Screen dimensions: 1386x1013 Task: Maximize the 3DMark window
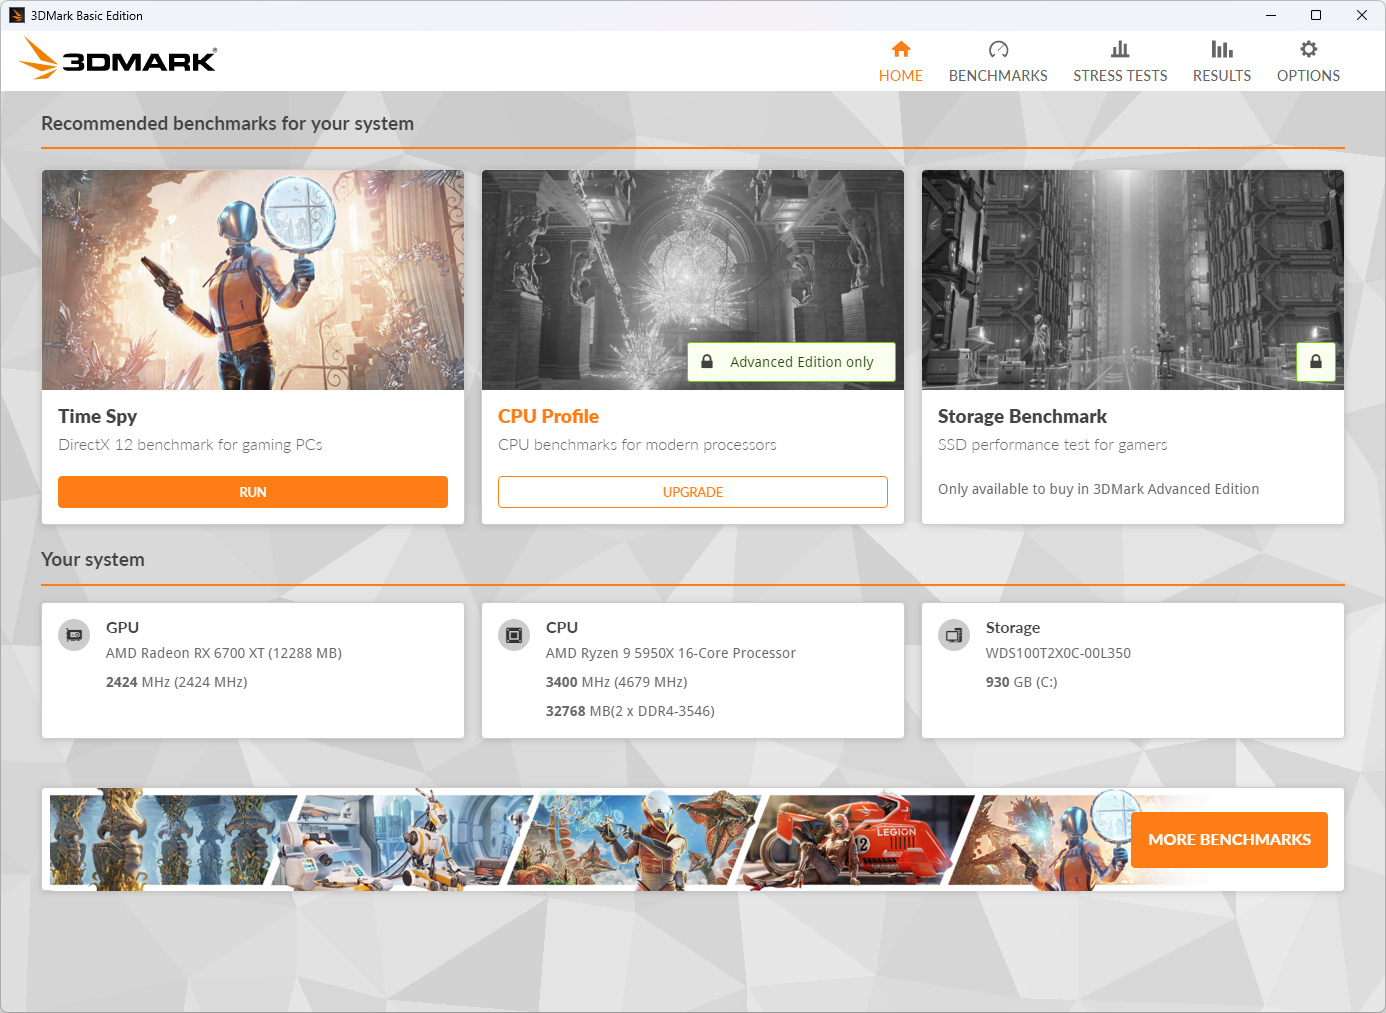point(1316,15)
